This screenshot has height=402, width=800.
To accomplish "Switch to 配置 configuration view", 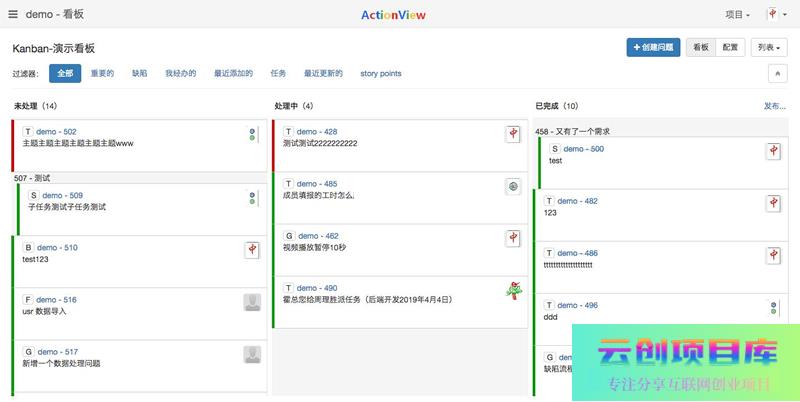I will (x=730, y=47).
